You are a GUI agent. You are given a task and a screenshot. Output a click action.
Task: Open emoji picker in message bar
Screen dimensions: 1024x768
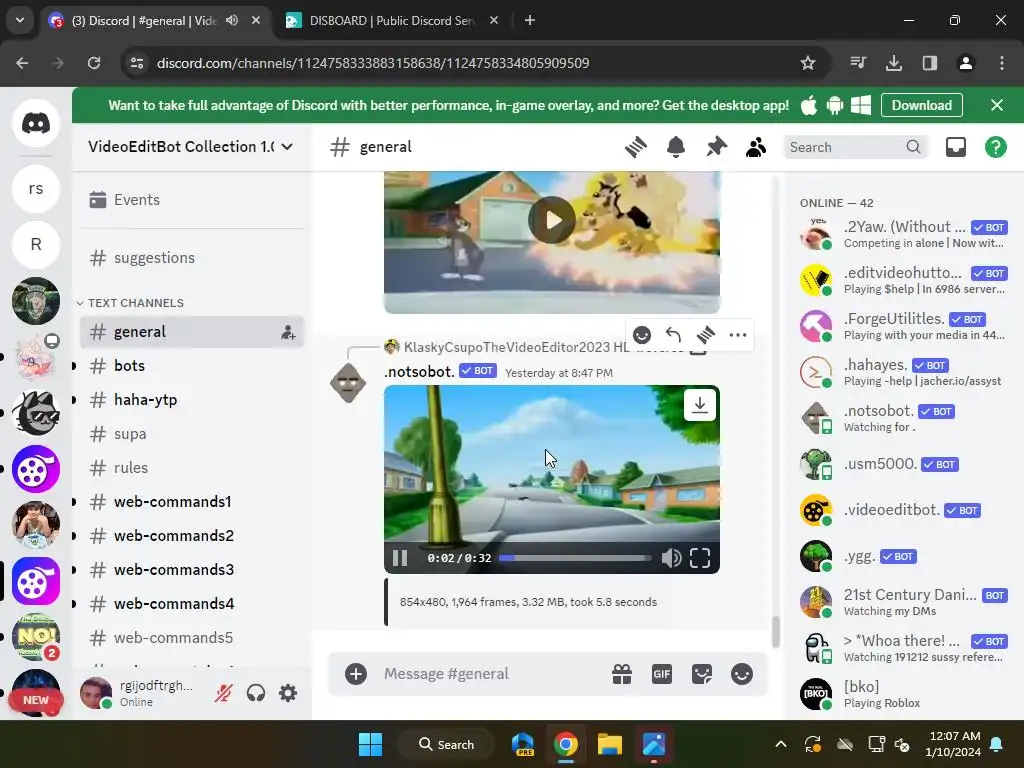coord(742,674)
